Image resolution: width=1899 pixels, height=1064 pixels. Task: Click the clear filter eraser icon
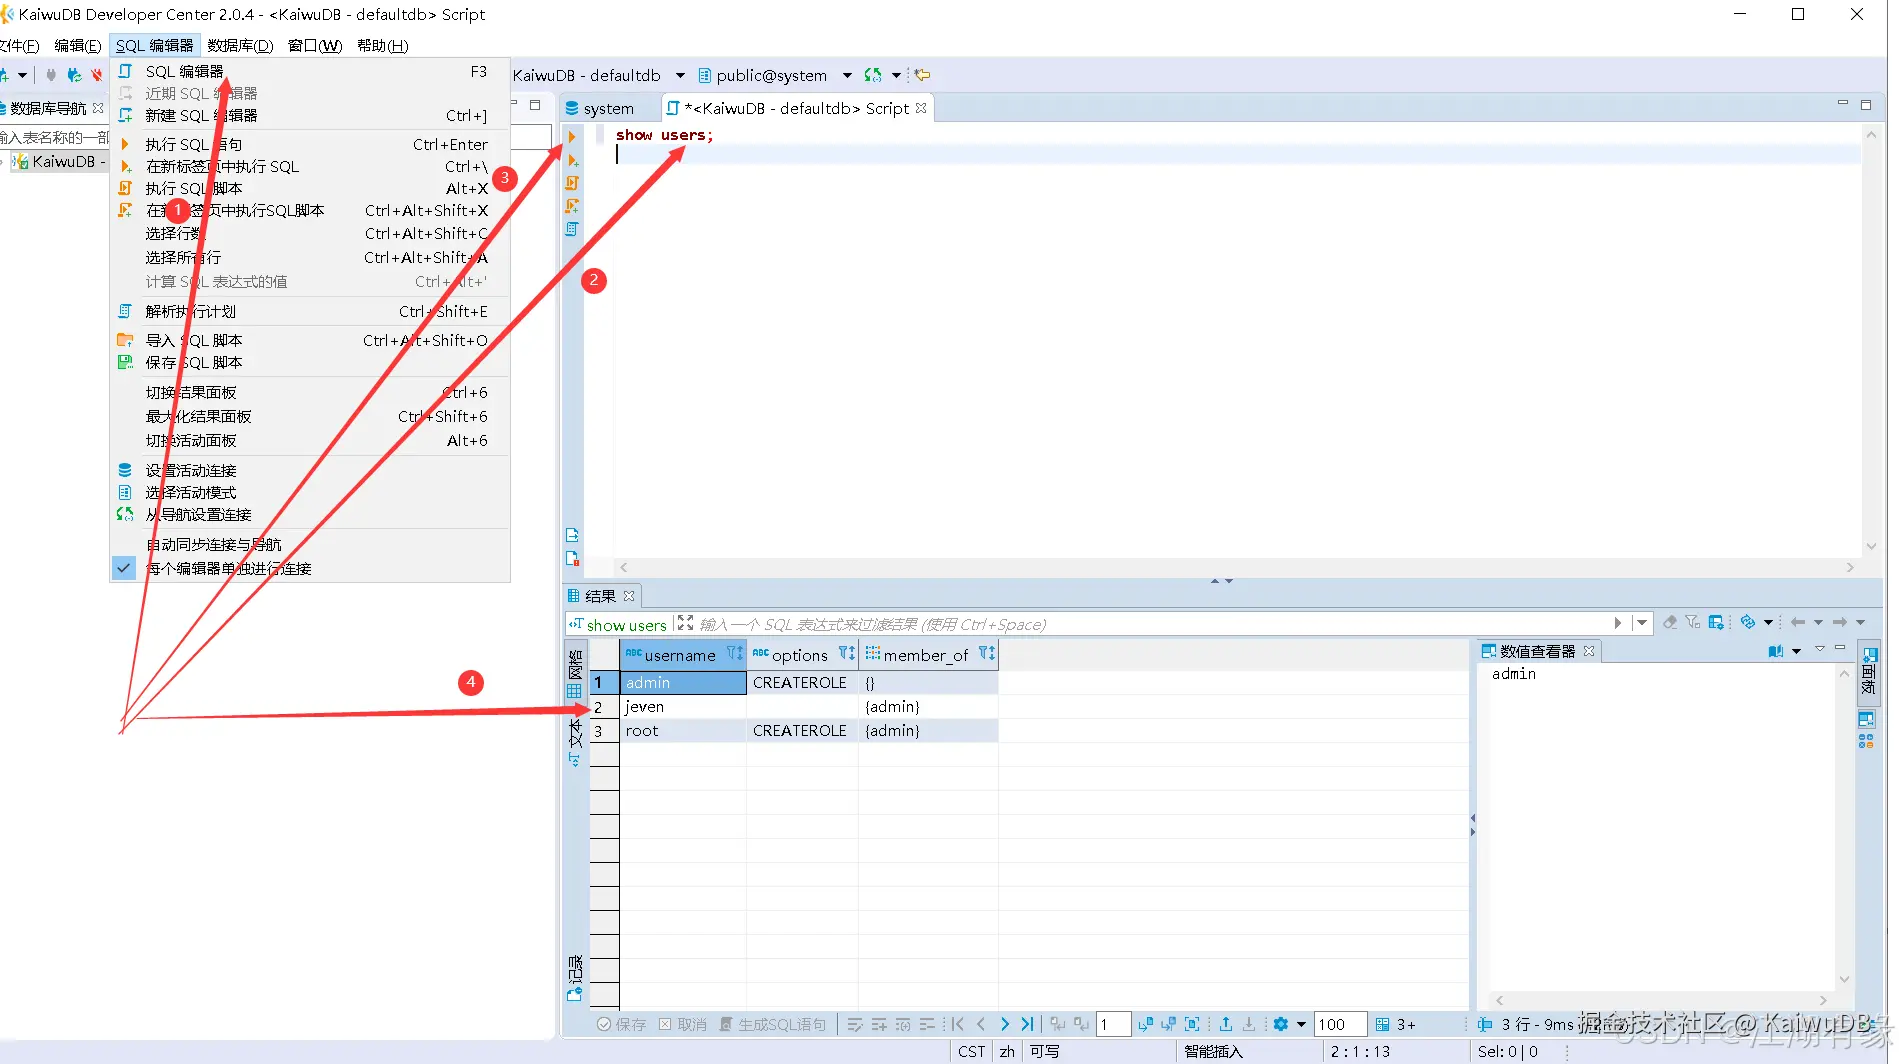coord(1670,623)
